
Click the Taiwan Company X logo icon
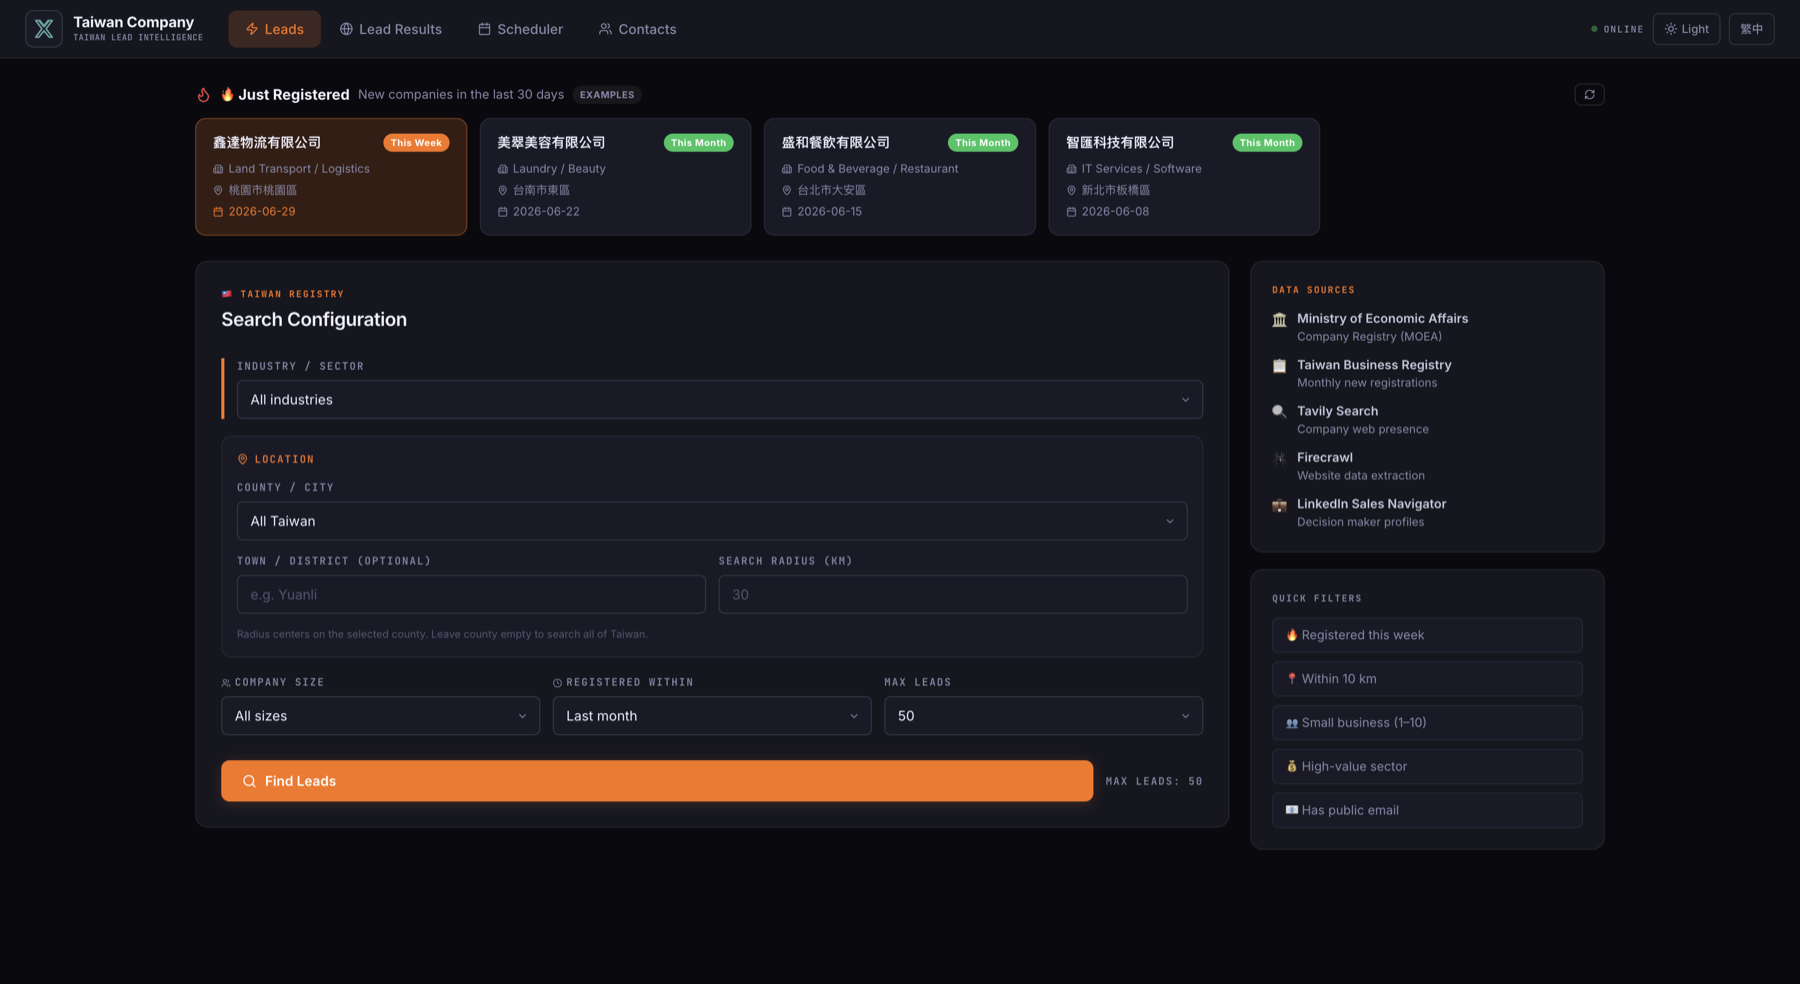click(x=44, y=29)
